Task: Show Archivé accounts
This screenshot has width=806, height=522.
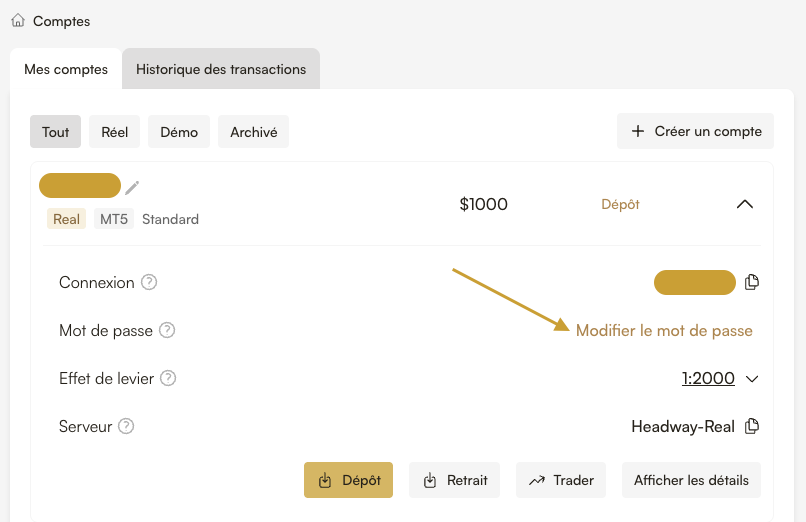Action: pyautogui.click(x=254, y=132)
